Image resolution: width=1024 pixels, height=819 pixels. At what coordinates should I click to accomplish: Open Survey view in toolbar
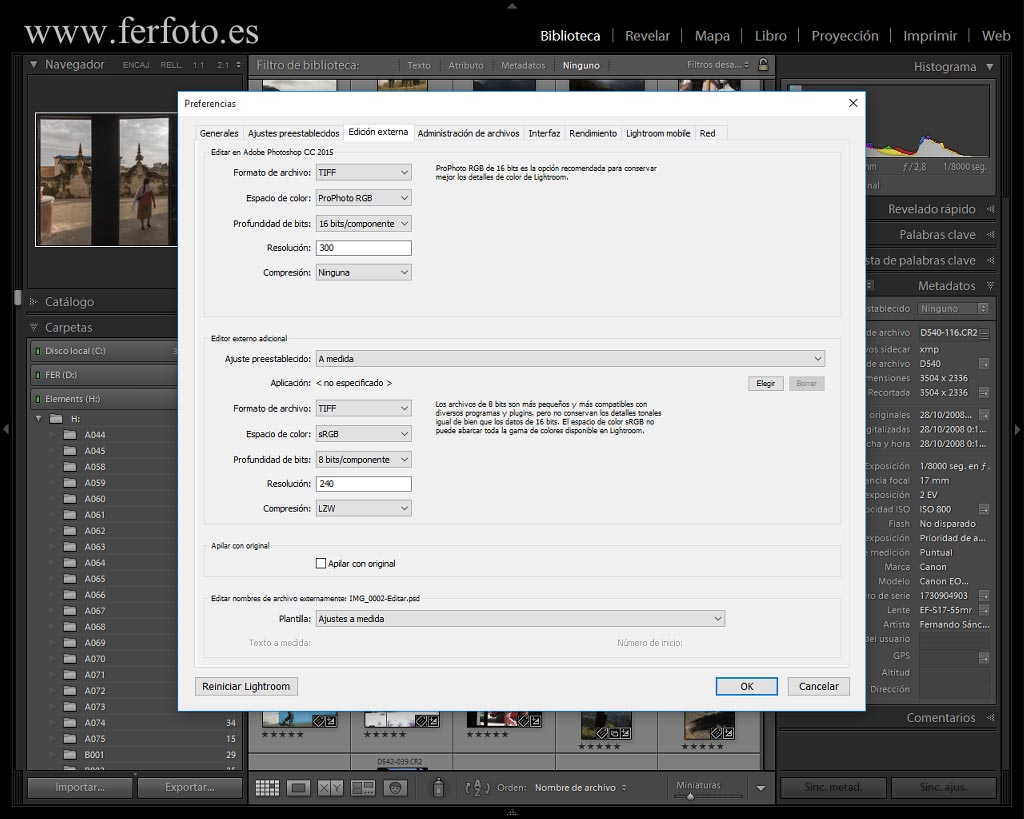(362, 788)
